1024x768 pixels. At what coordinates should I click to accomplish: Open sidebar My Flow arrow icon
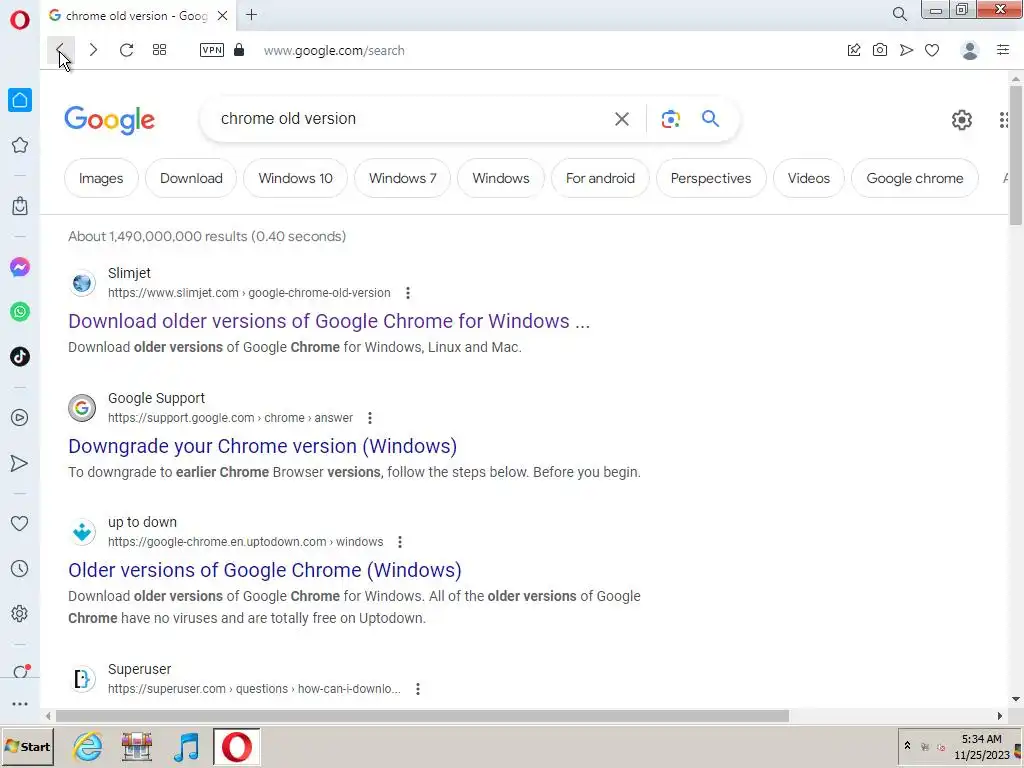pyautogui.click(x=20, y=463)
